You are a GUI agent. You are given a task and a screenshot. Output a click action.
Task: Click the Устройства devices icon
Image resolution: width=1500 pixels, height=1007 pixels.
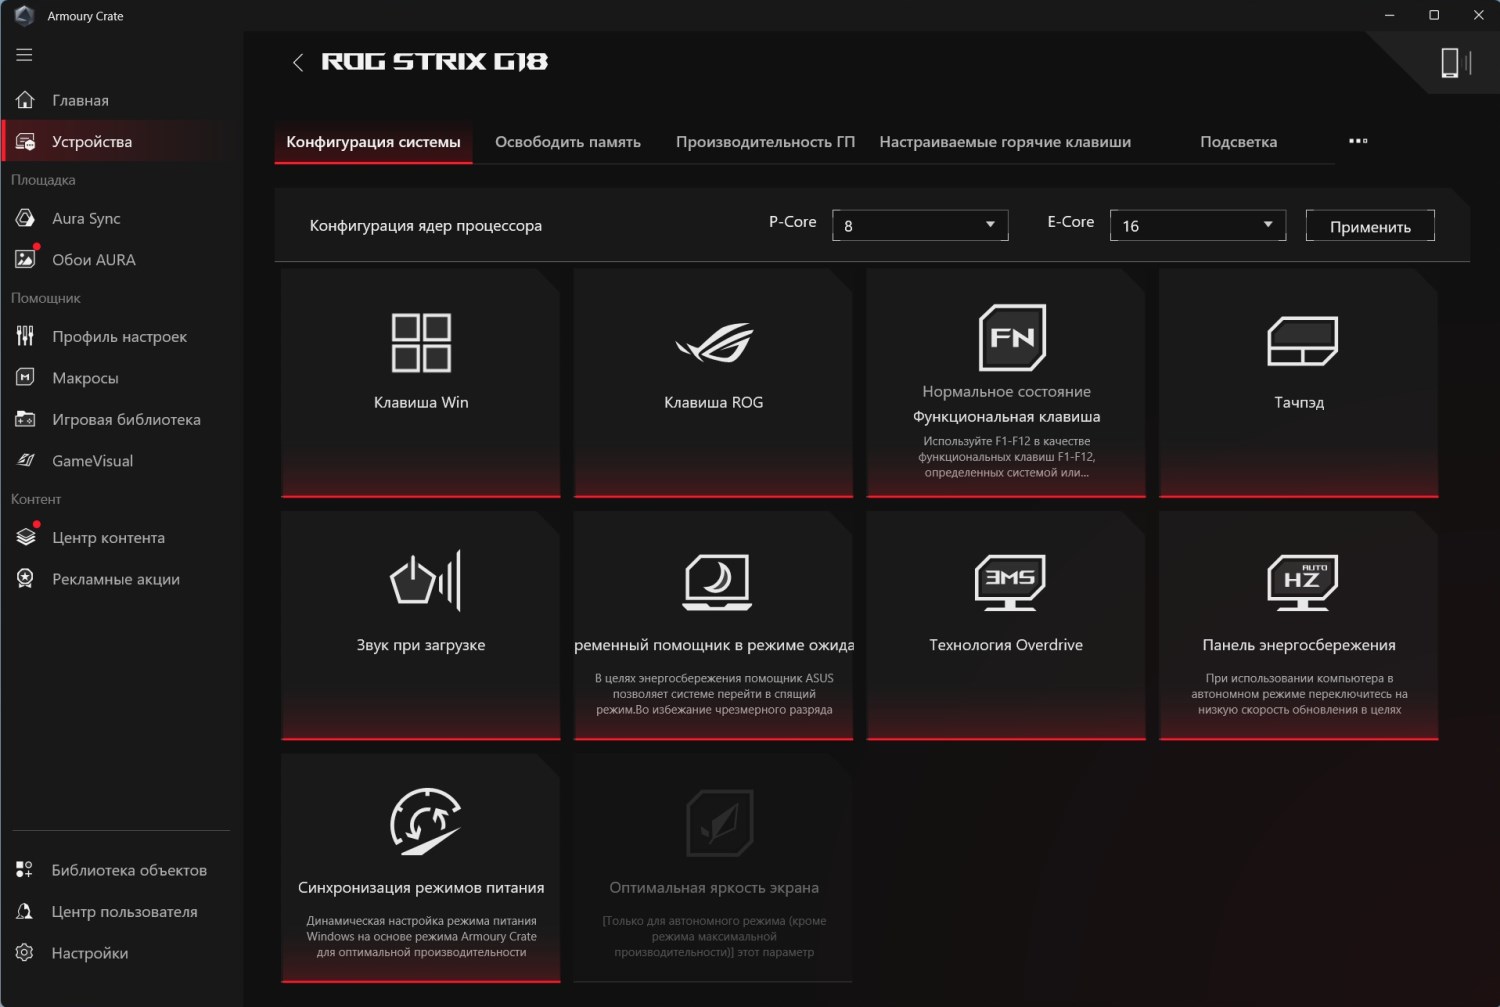[x=25, y=142]
